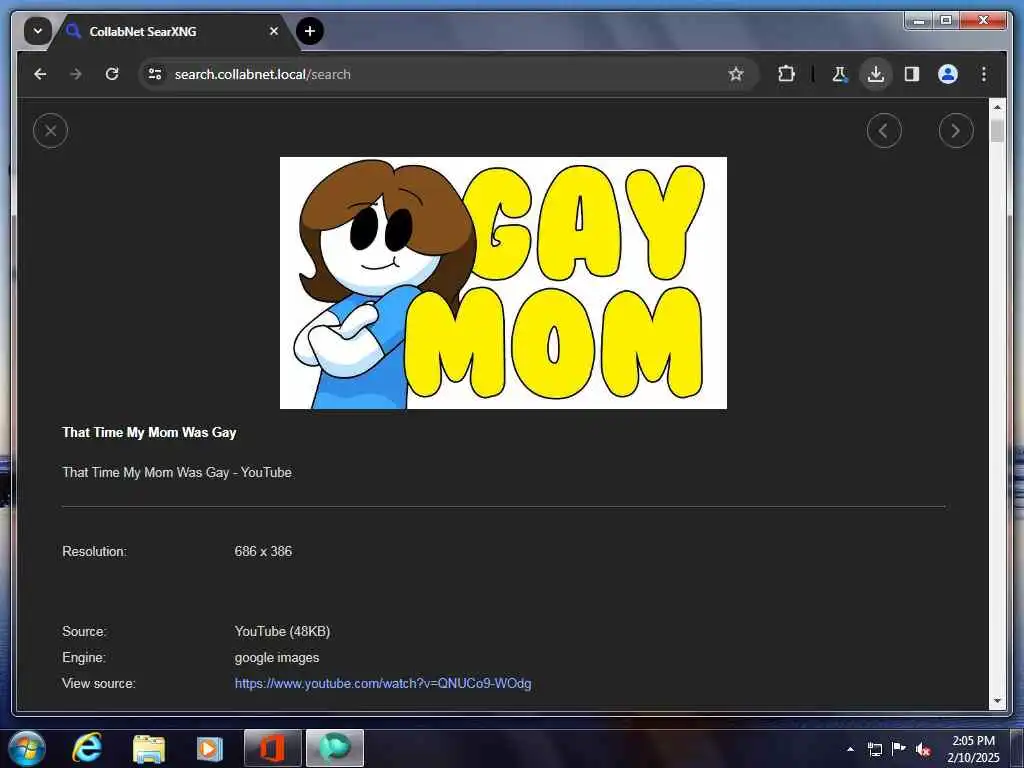Click the page scrollbar up arrow
The image size is (1024, 768).
[997, 106]
